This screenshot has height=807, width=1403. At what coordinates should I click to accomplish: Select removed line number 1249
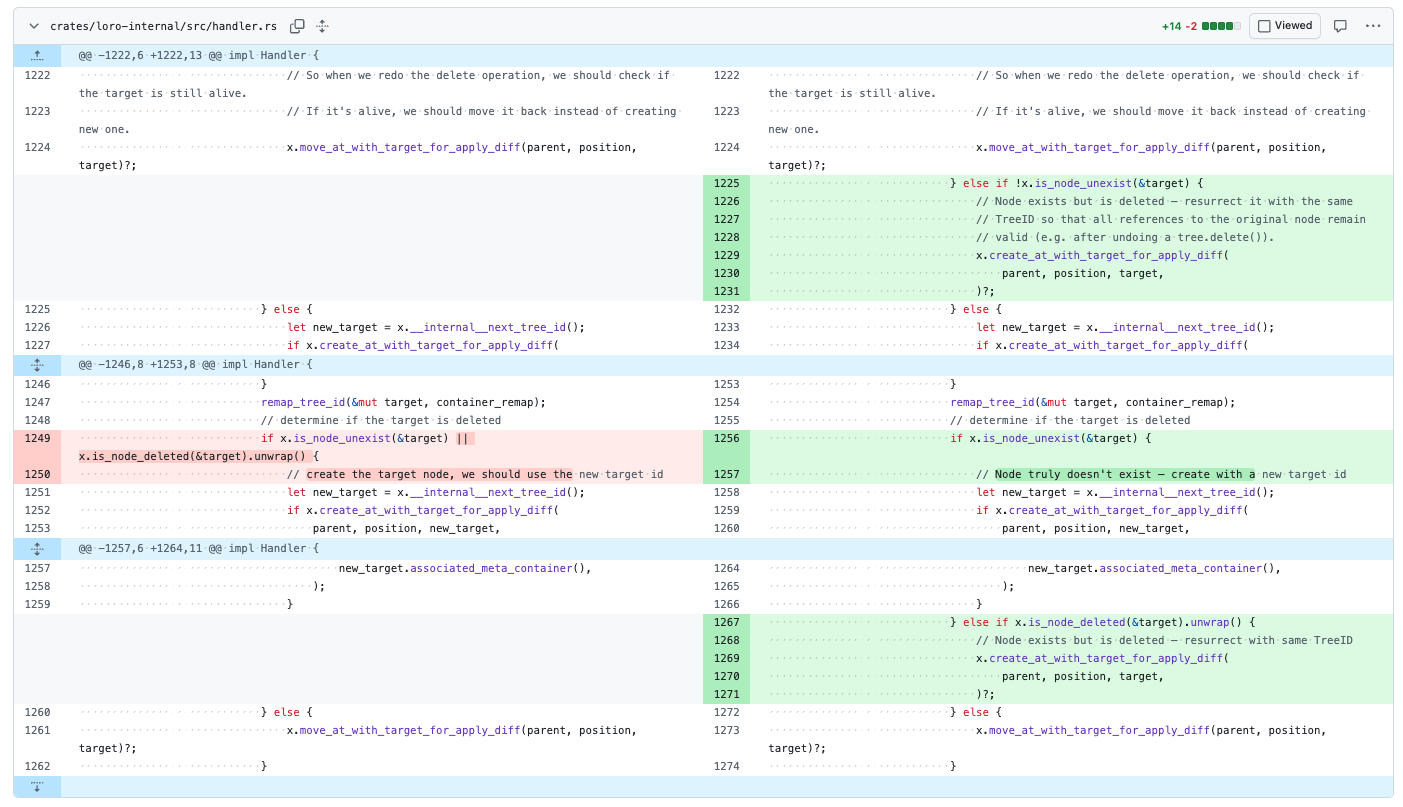pos(37,439)
